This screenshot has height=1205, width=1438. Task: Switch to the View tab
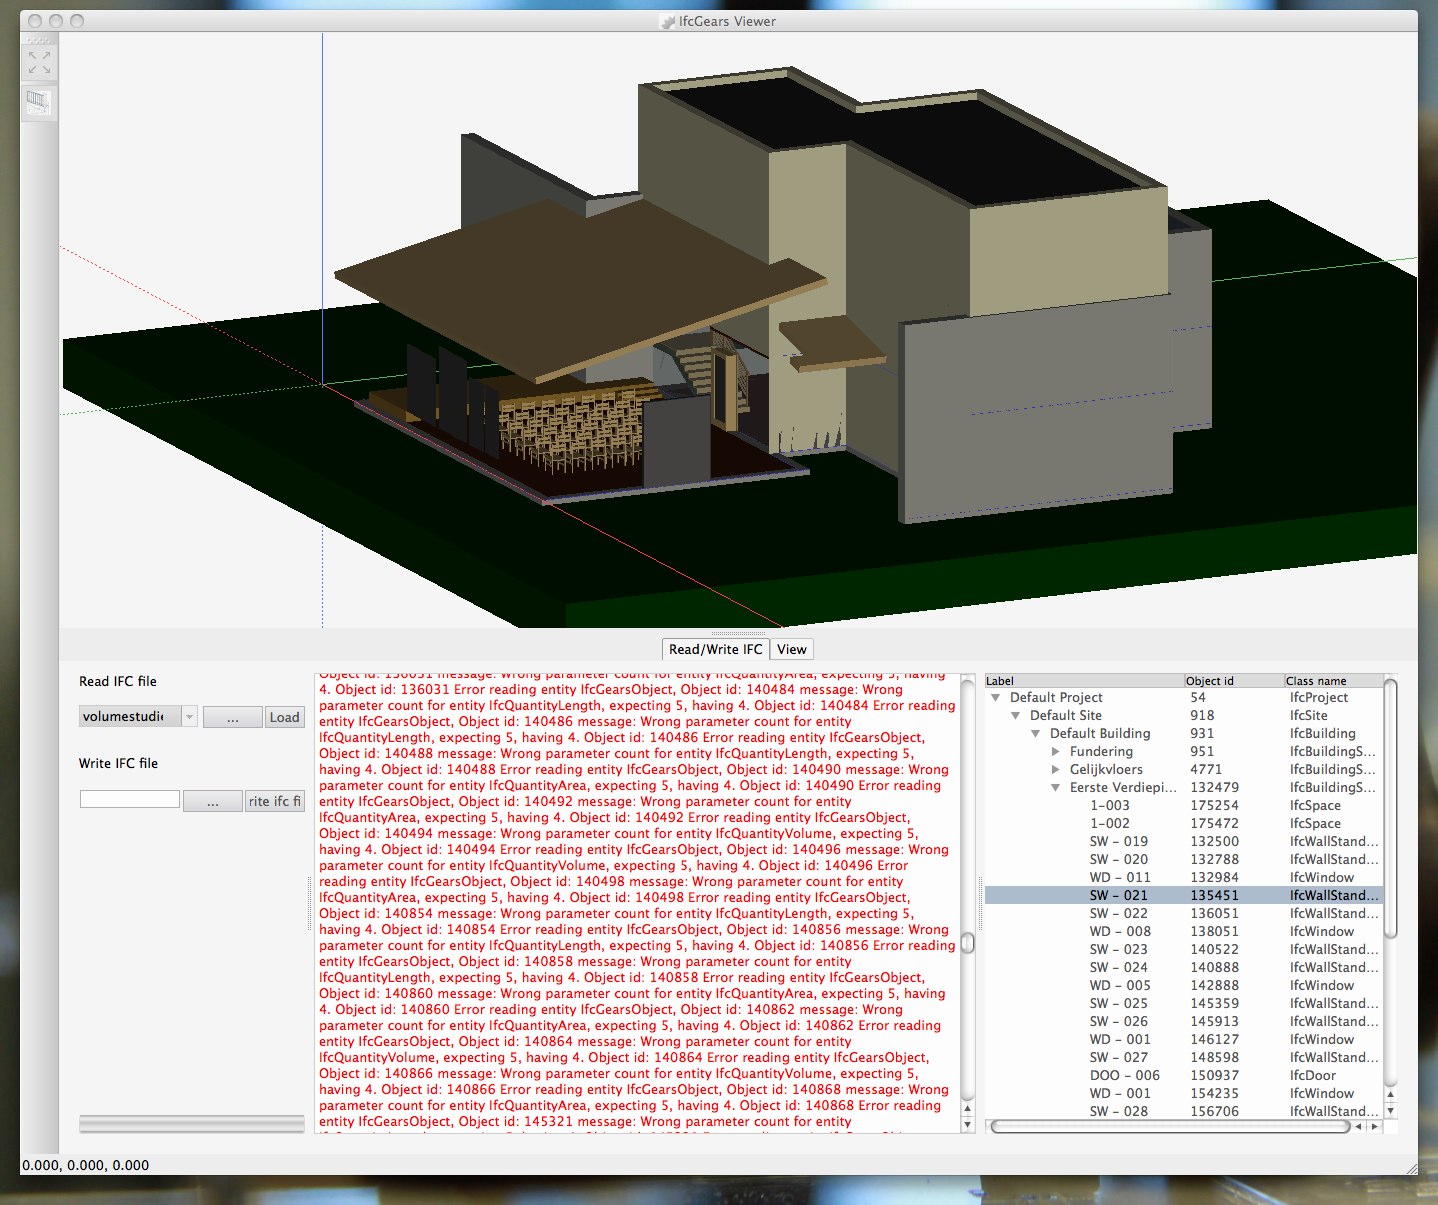point(791,649)
